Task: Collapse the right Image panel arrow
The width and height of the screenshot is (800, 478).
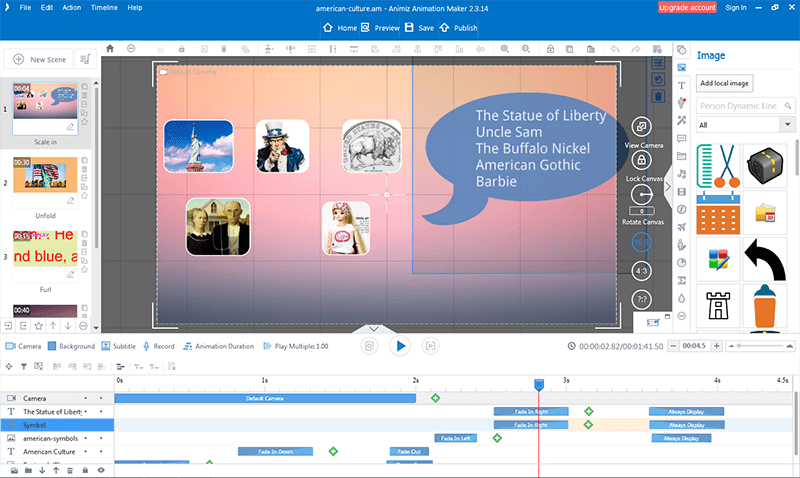Action: 667,187
